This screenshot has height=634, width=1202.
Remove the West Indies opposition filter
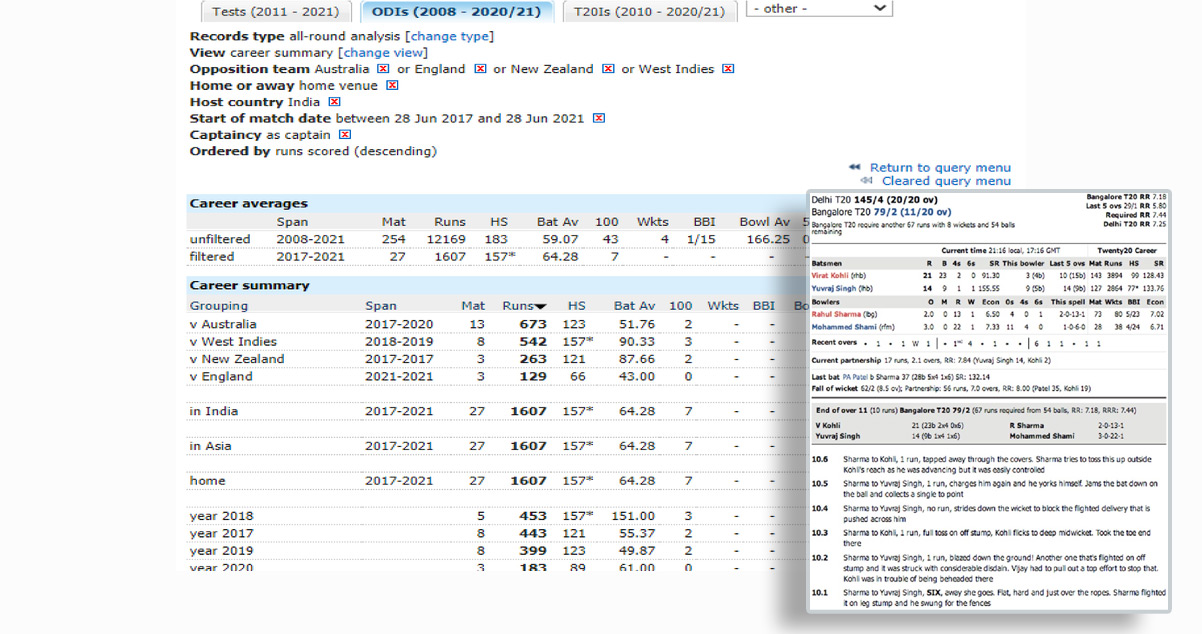728,69
